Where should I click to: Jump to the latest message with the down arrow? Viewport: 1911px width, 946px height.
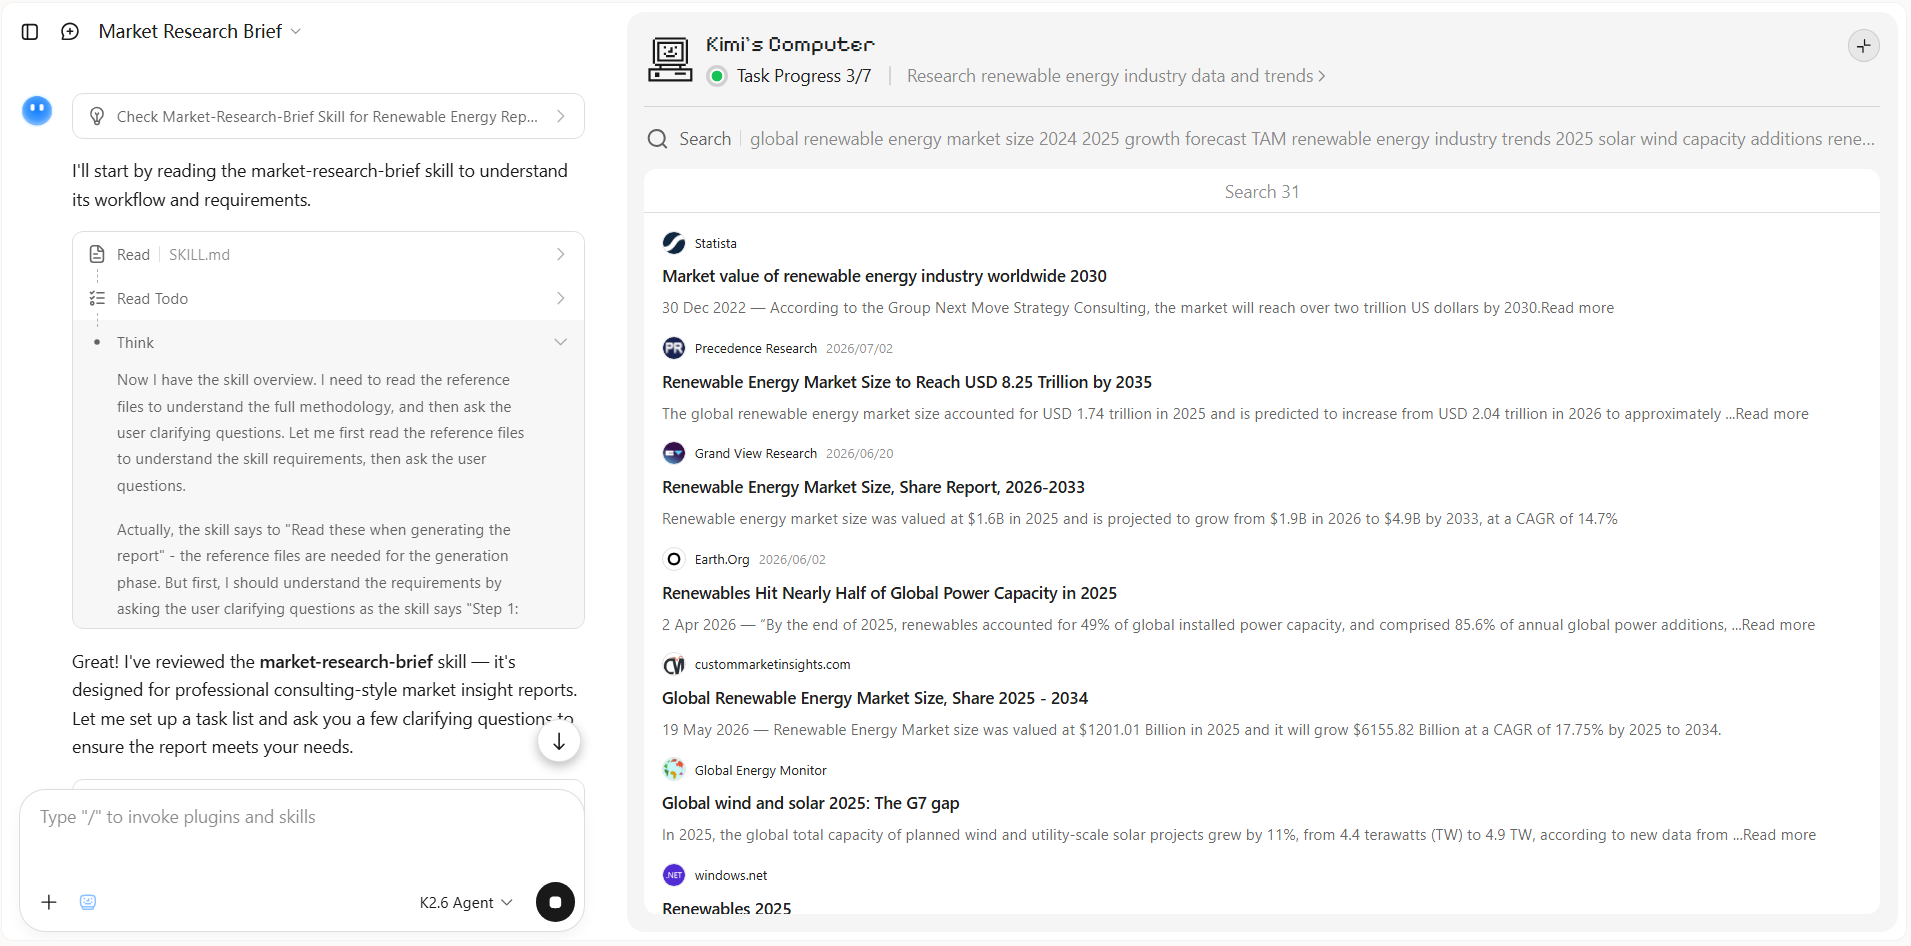(559, 742)
